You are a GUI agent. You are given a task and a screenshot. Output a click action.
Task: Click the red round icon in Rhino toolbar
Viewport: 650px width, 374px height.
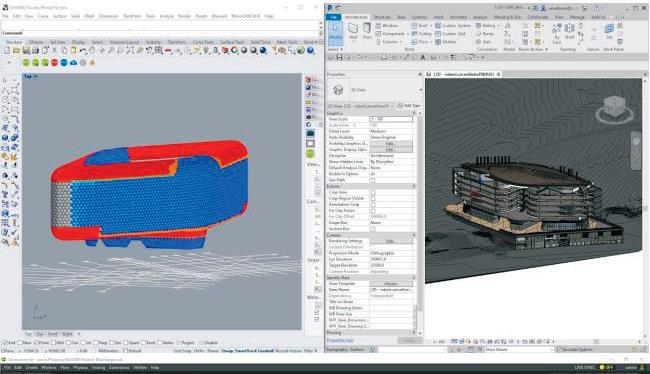(x=54, y=63)
